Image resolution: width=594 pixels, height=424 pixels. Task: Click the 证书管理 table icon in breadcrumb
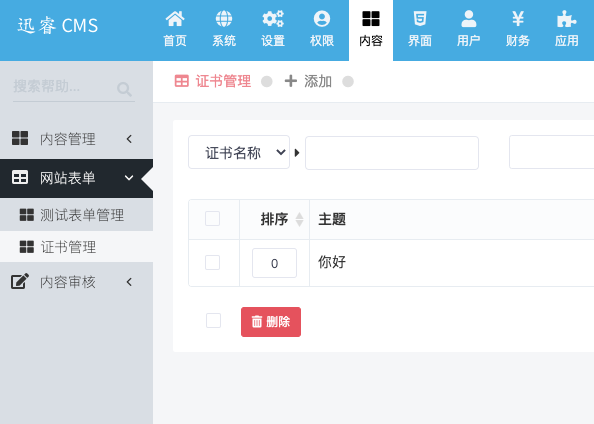181,81
